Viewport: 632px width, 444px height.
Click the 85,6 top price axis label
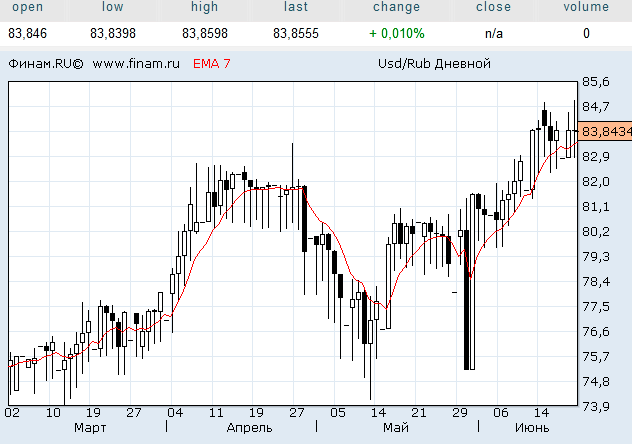(x=596, y=82)
